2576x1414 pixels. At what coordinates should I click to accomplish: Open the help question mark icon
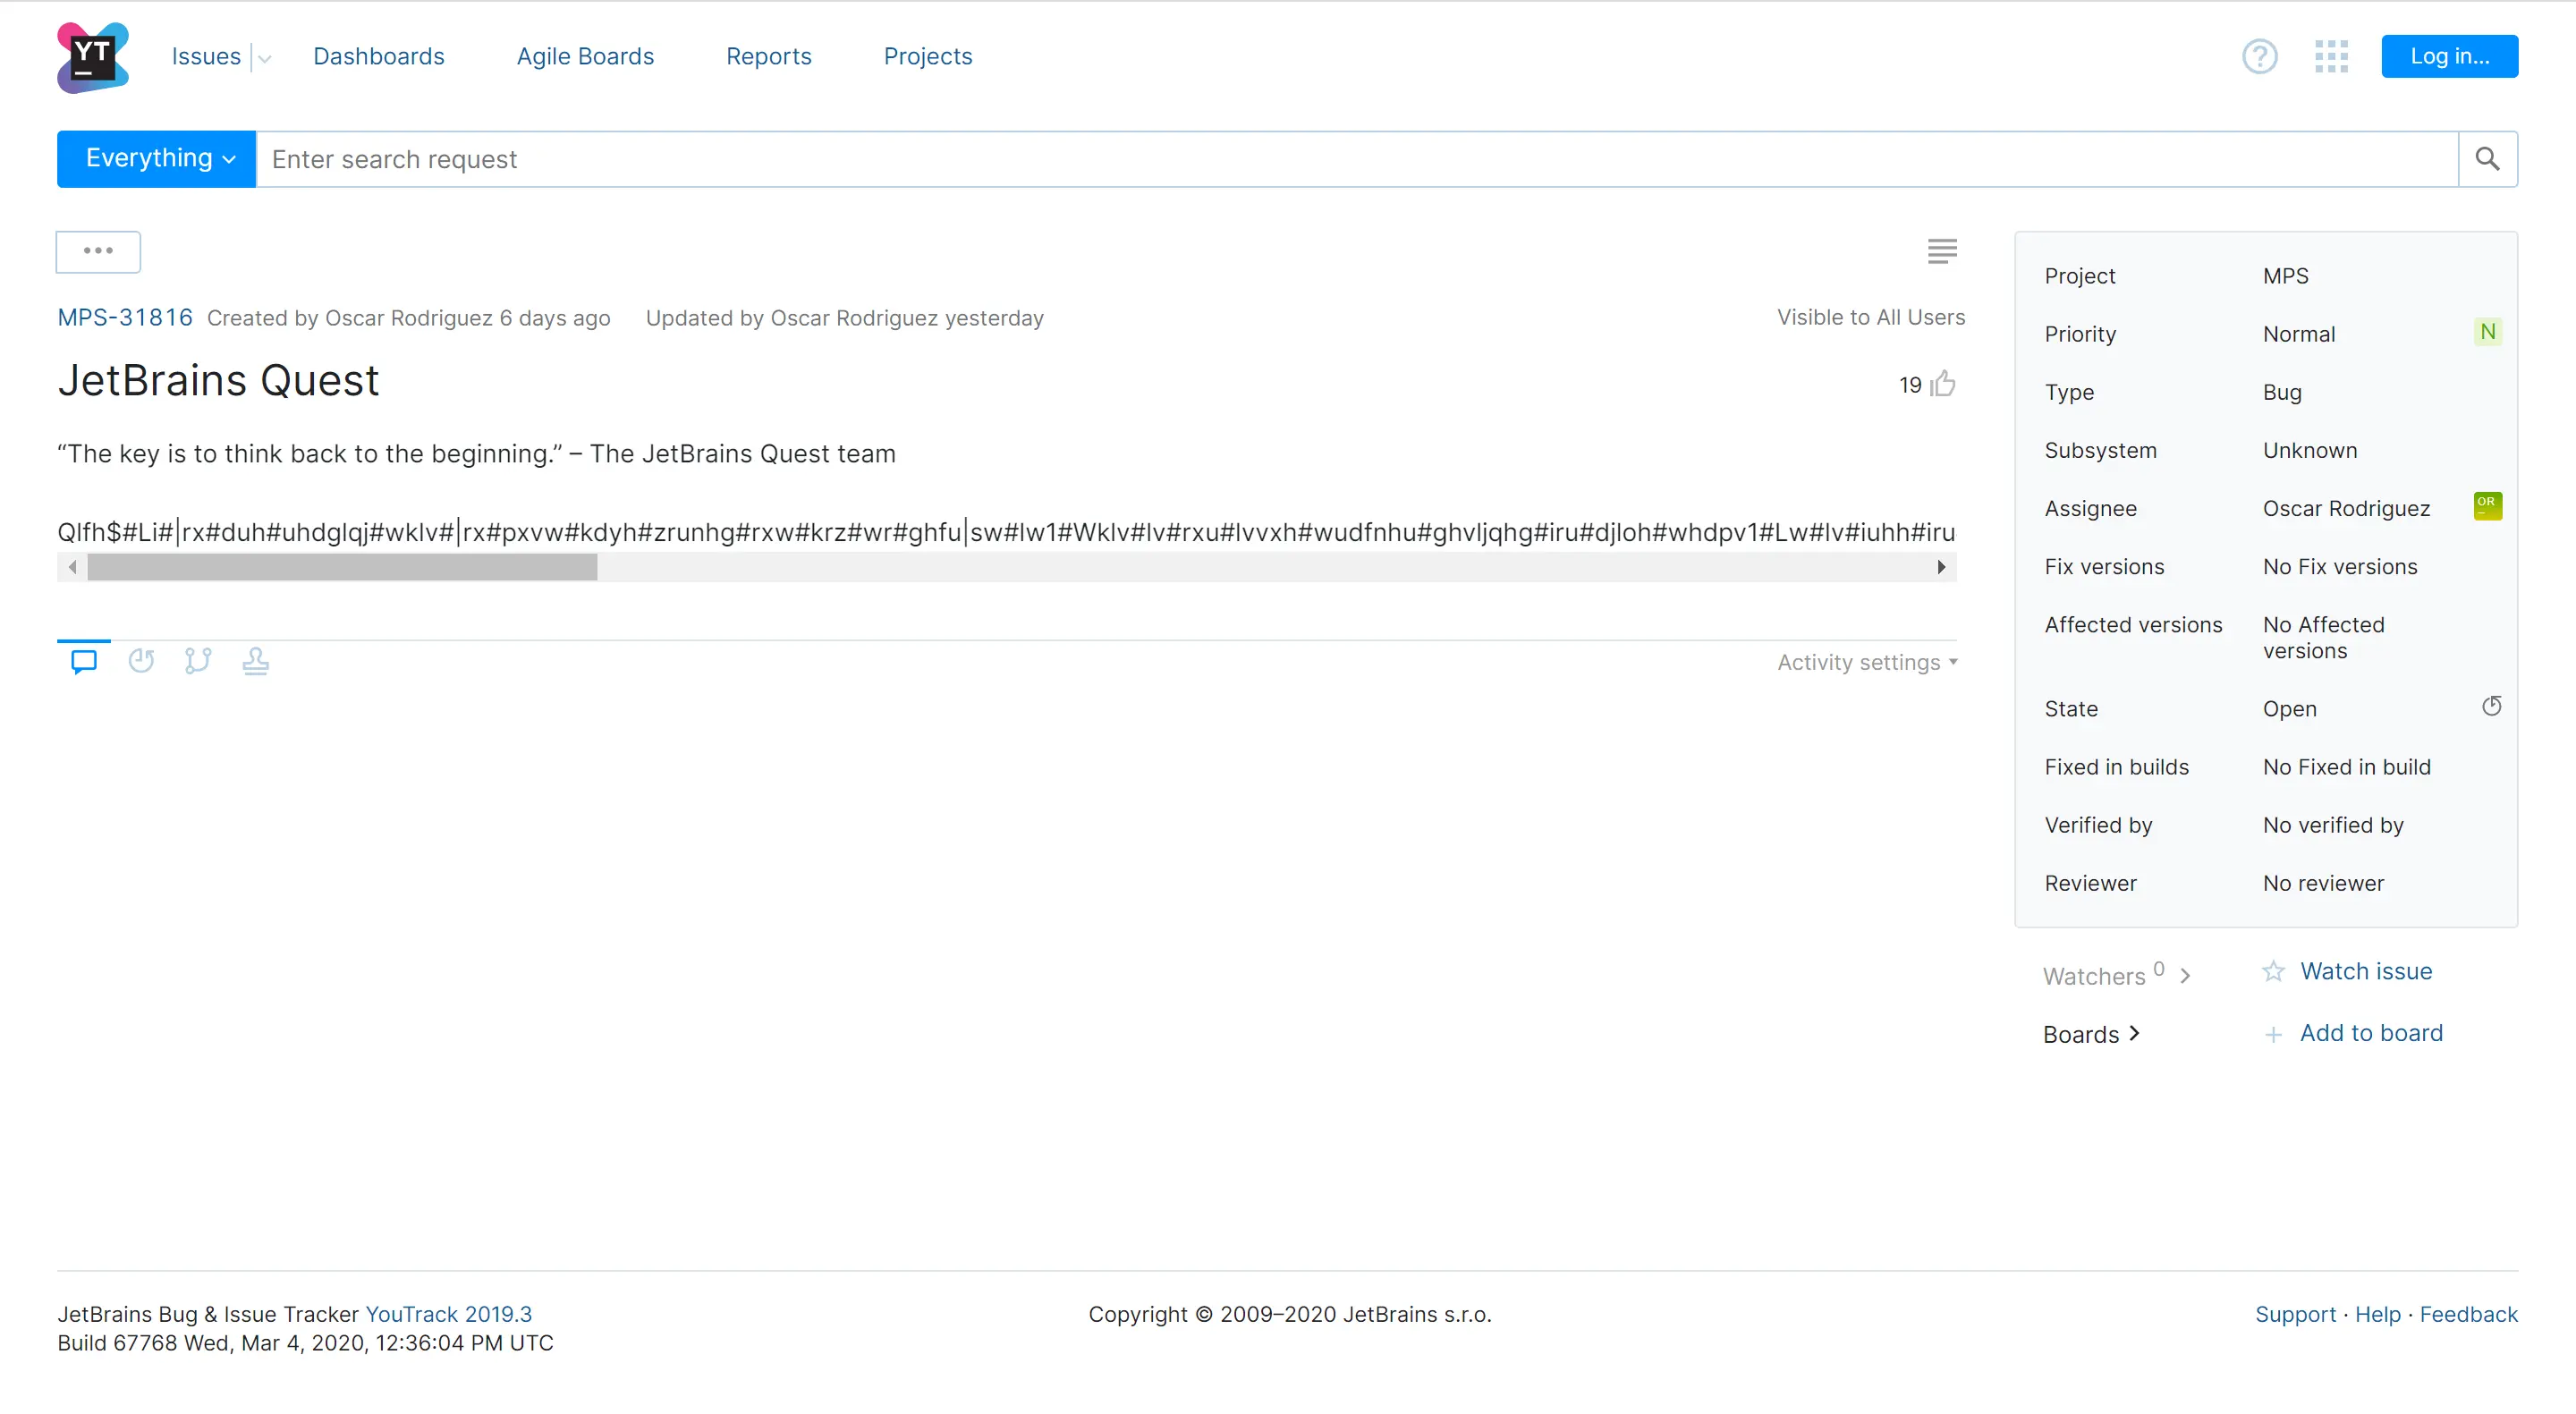2259,57
